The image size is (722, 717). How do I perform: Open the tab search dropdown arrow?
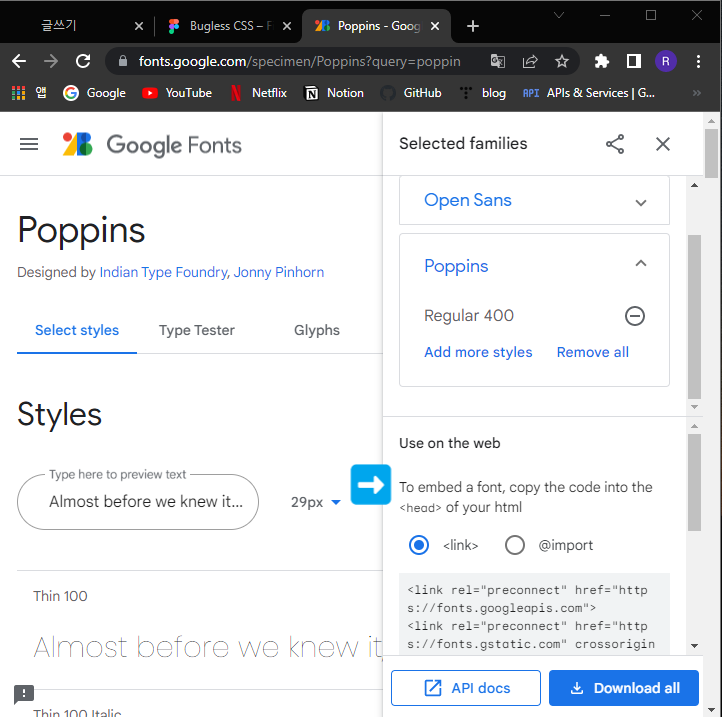tap(559, 15)
